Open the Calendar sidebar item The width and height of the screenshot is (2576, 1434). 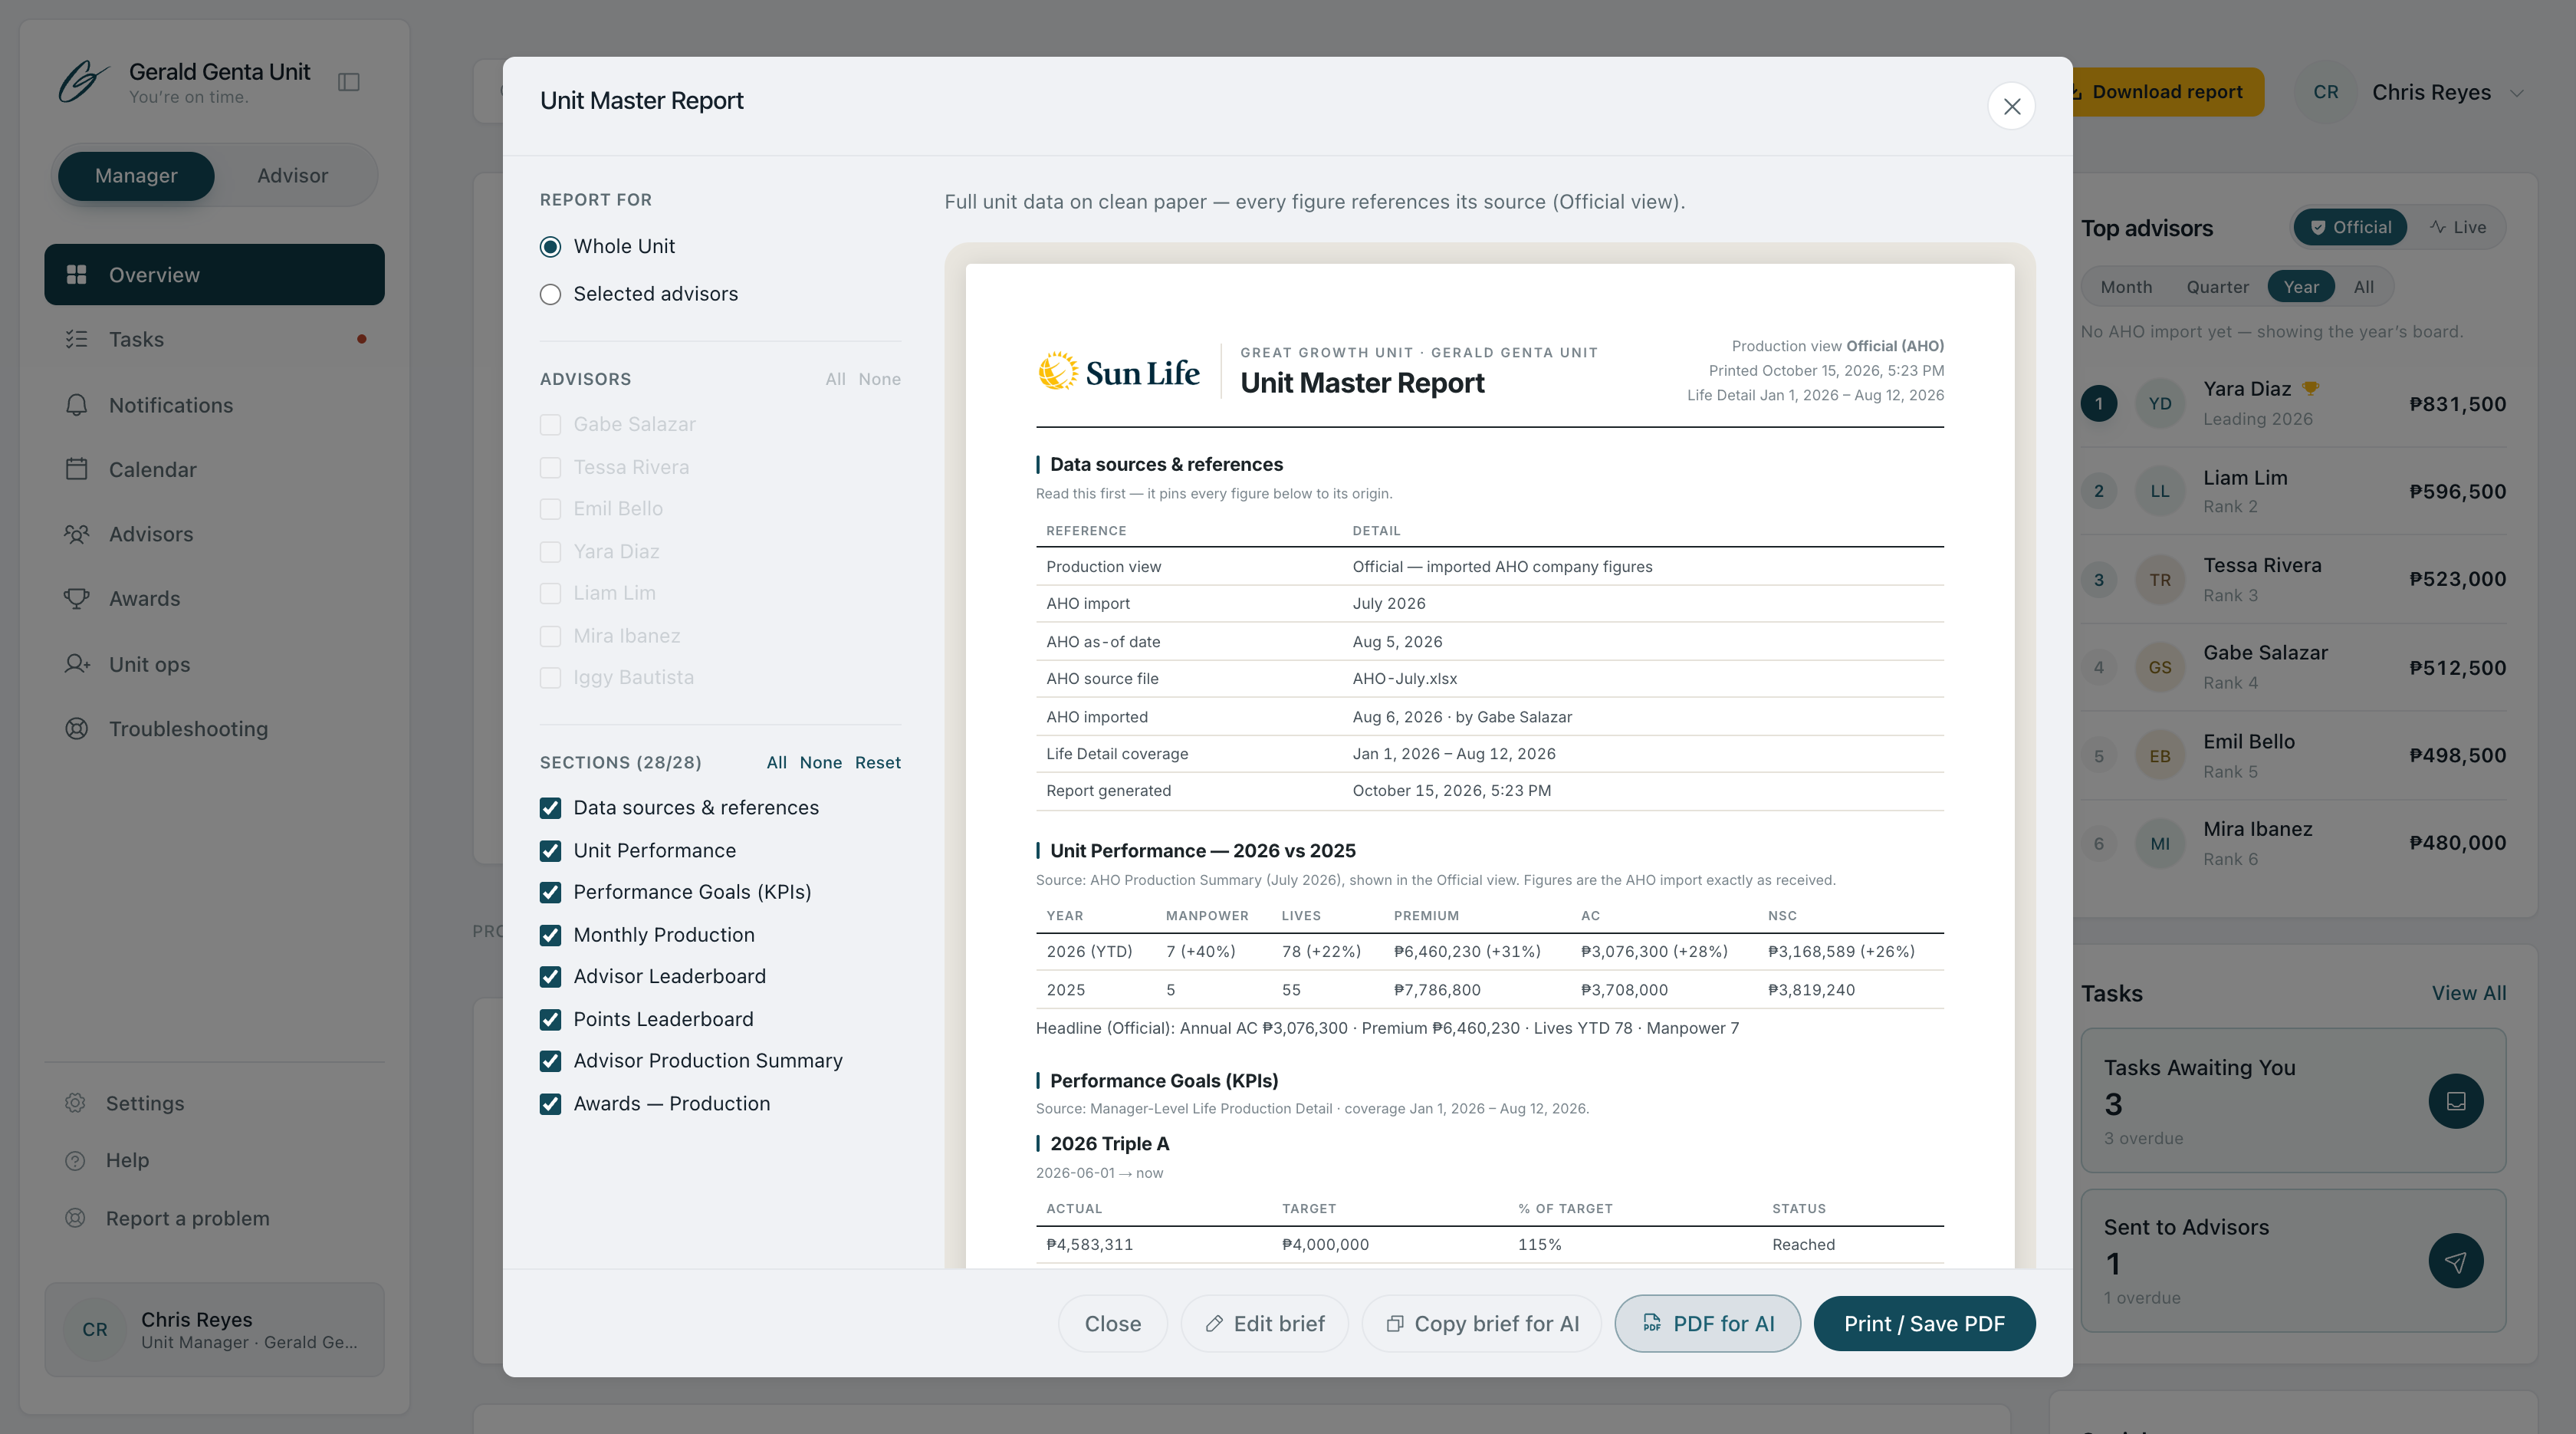tap(214, 469)
